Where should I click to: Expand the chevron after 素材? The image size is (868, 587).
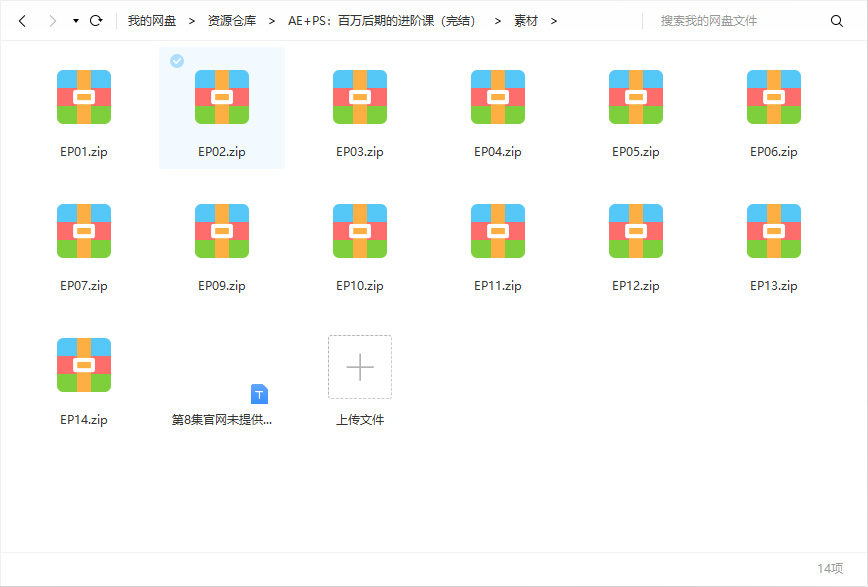(x=554, y=21)
